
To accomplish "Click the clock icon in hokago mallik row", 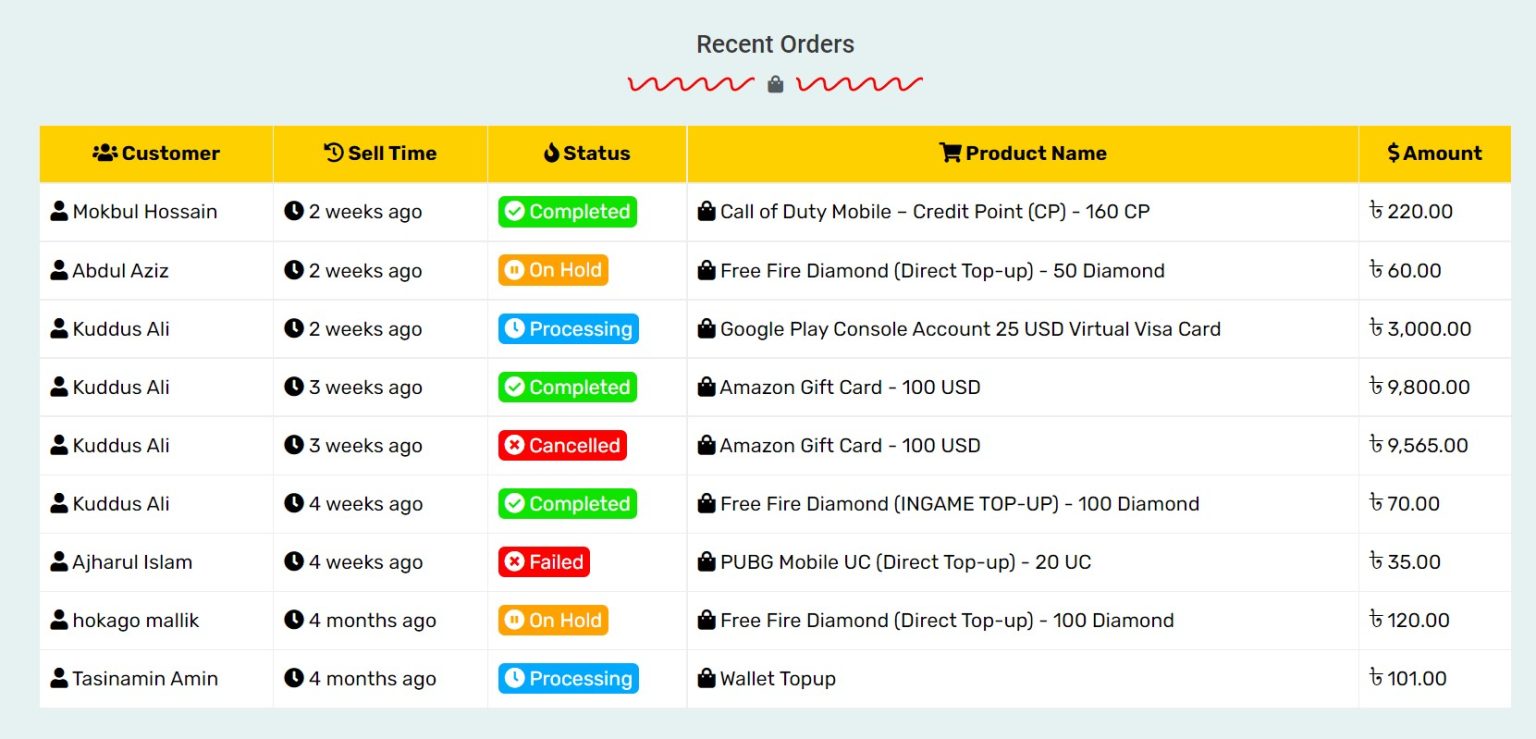I will pos(294,620).
